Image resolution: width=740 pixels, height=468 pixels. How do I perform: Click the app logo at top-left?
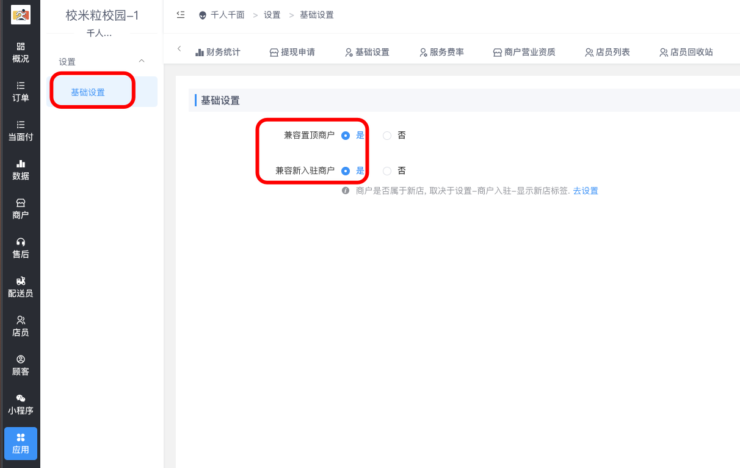coord(20,15)
